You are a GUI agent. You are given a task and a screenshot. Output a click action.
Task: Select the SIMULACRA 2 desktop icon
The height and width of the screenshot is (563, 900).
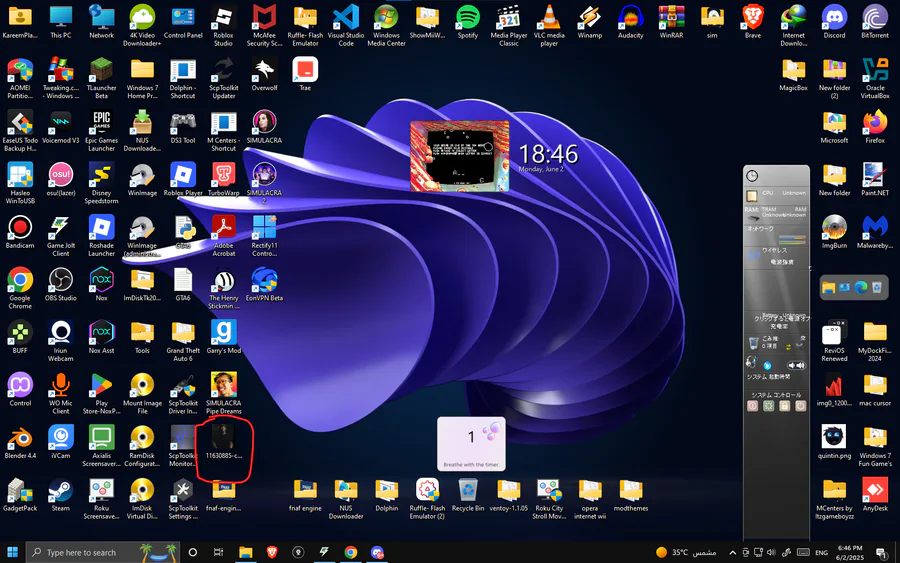(x=264, y=183)
